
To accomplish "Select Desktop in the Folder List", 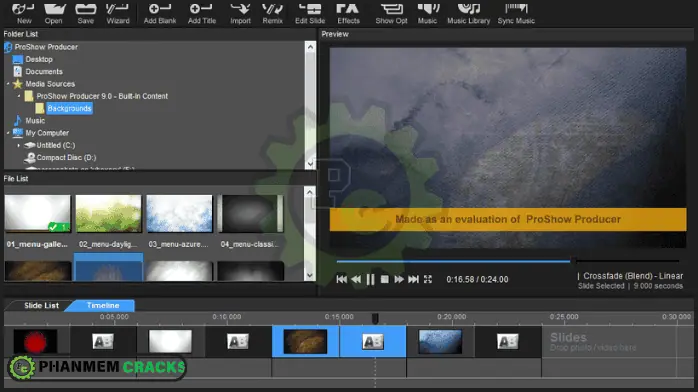I will [39, 59].
